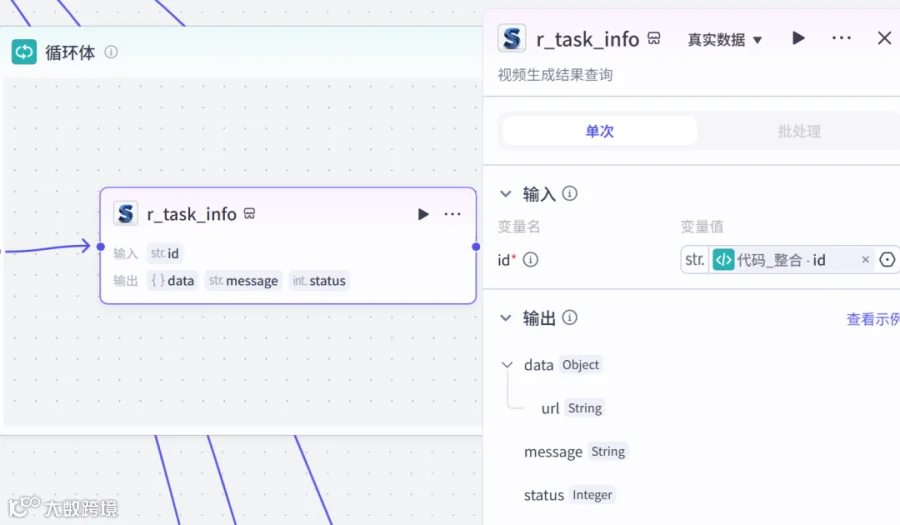Click the S plugin icon in side panel
900x525 pixels.
pyautogui.click(x=511, y=38)
